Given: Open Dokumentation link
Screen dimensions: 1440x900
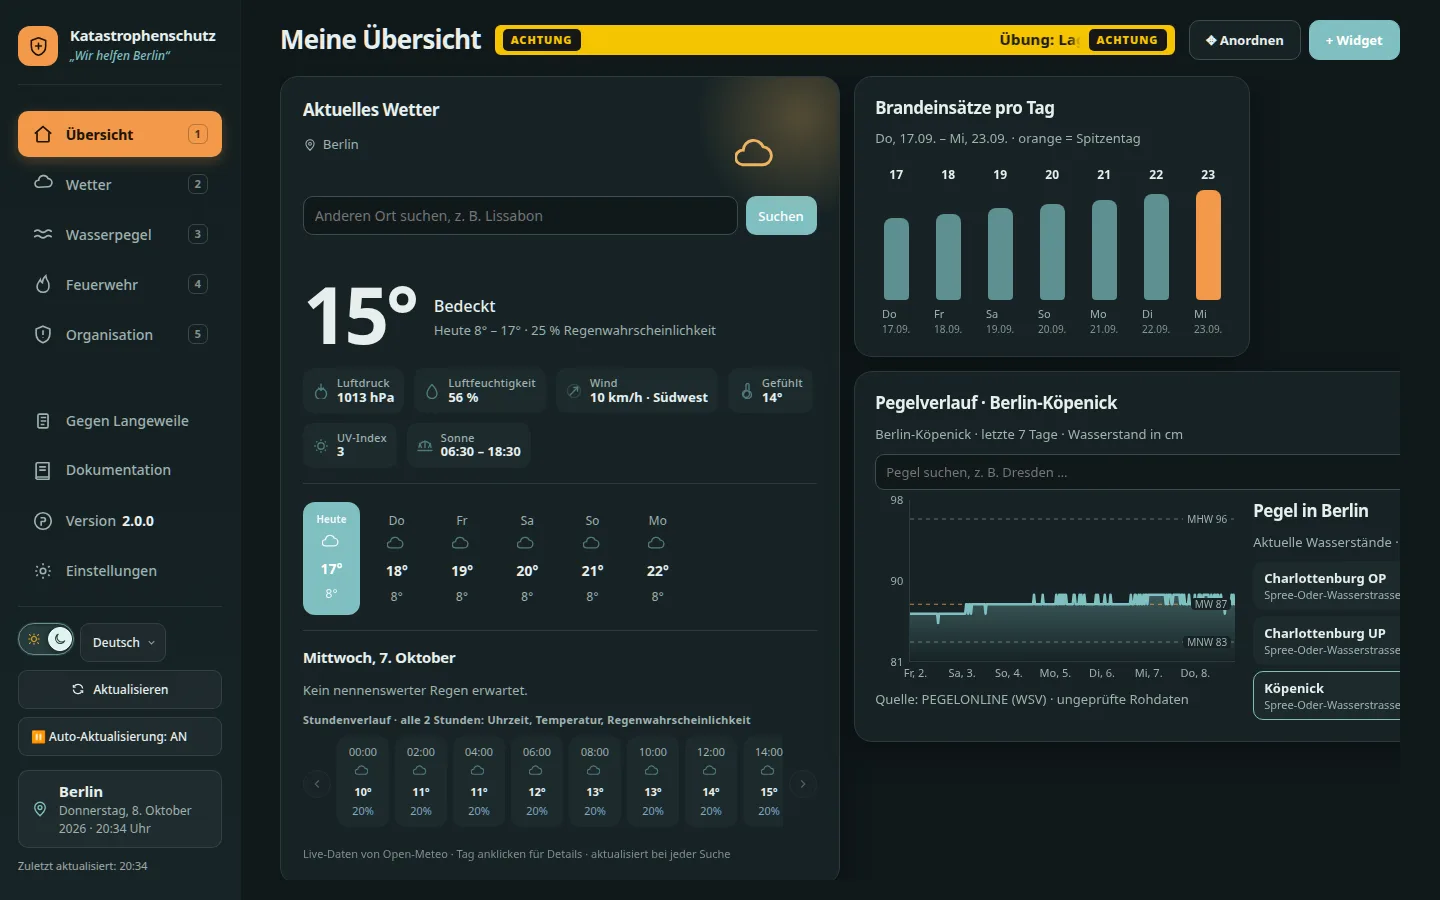Looking at the screenshot, I should [x=120, y=470].
